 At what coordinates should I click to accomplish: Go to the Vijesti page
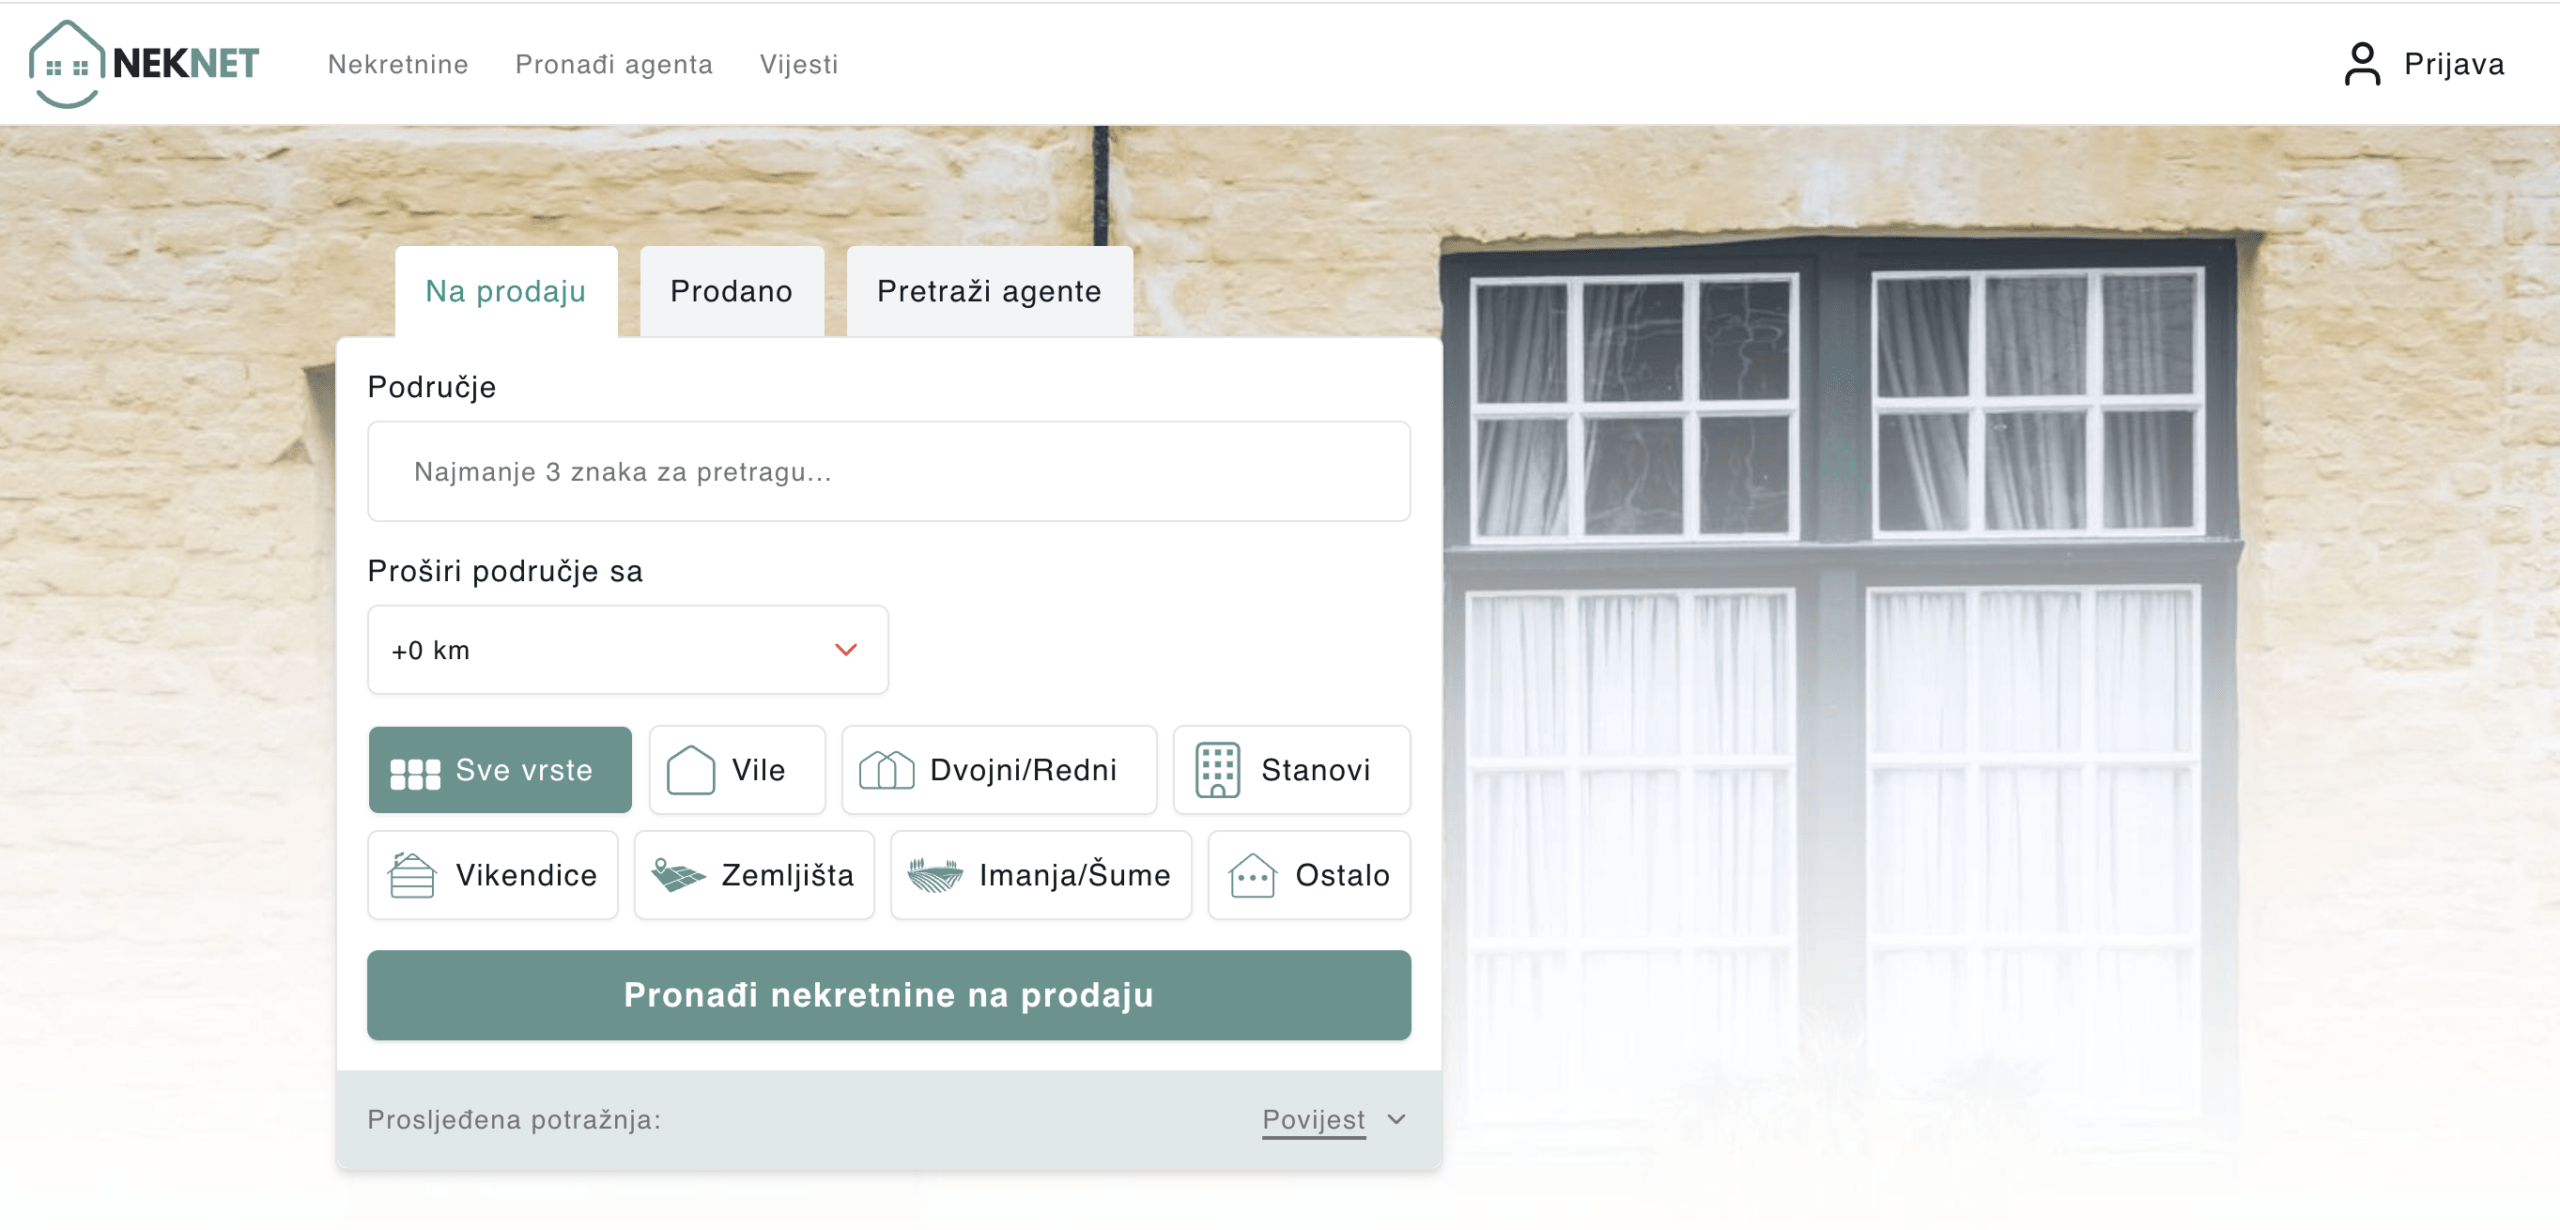(x=798, y=64)
